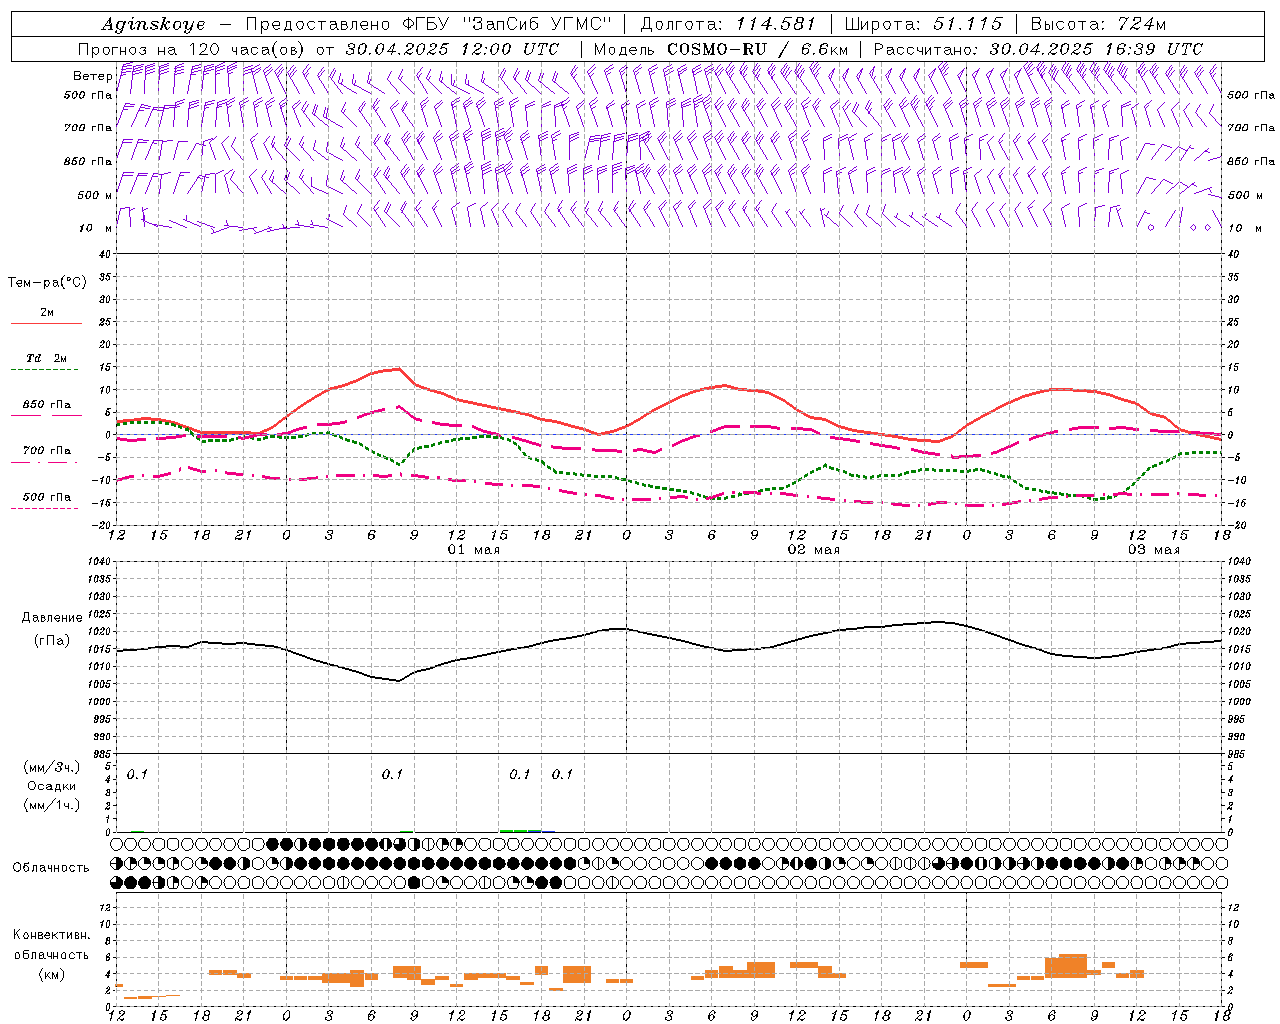Click the elevation text Высота: 724м
1280x1024 pixels.
(1098, 24)
